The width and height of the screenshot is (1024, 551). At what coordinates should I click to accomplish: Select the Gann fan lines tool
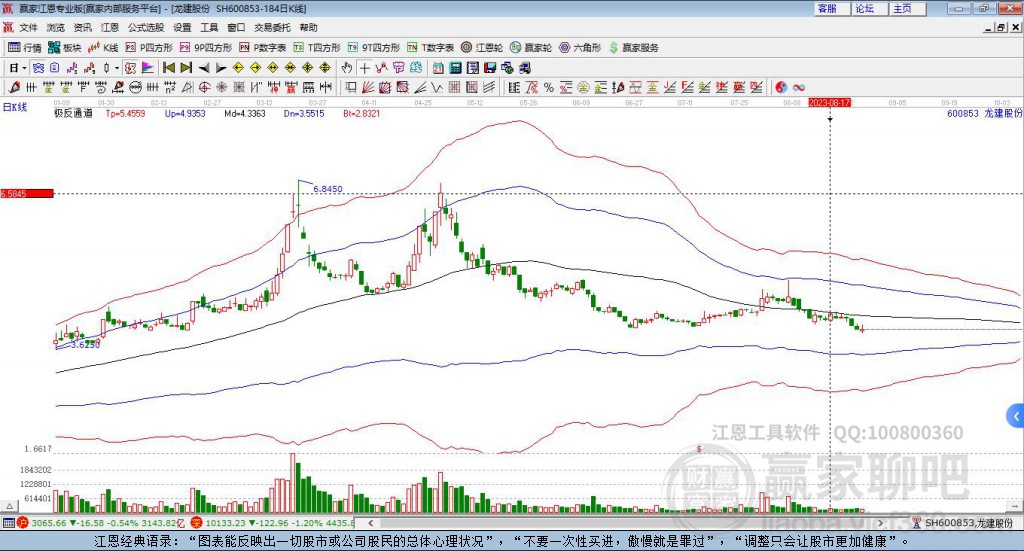[x=368, y=87]
